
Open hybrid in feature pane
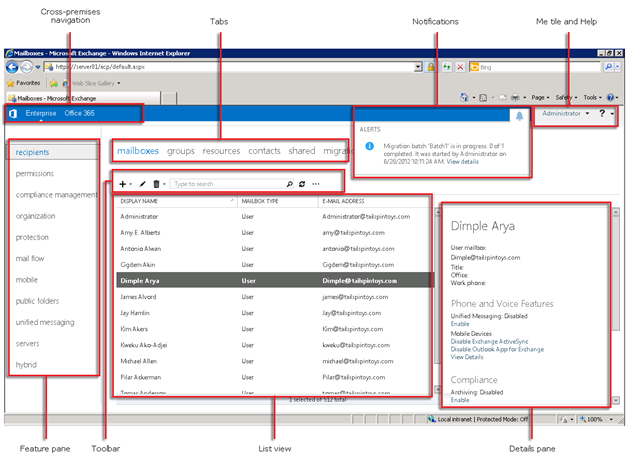point(26,364)
